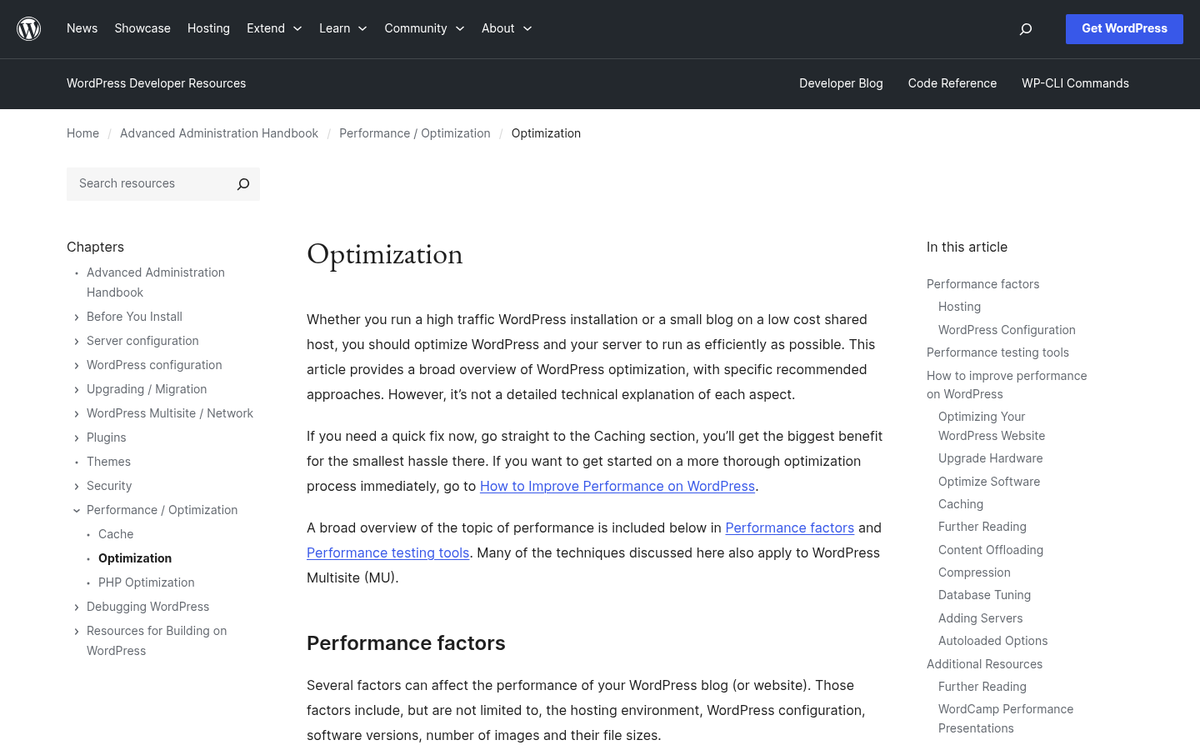Jump to Performance testing tools in outline

coord(998,353)
